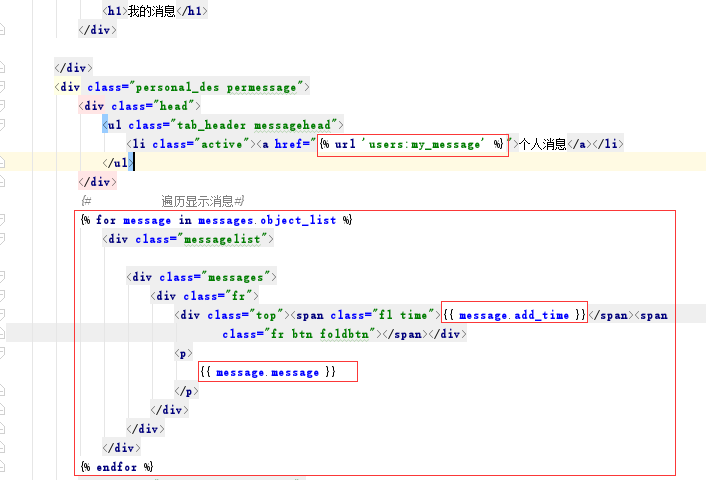Screen dimensions: 706x480
Task: Click the closing /li tag
Action: [608, 144]
